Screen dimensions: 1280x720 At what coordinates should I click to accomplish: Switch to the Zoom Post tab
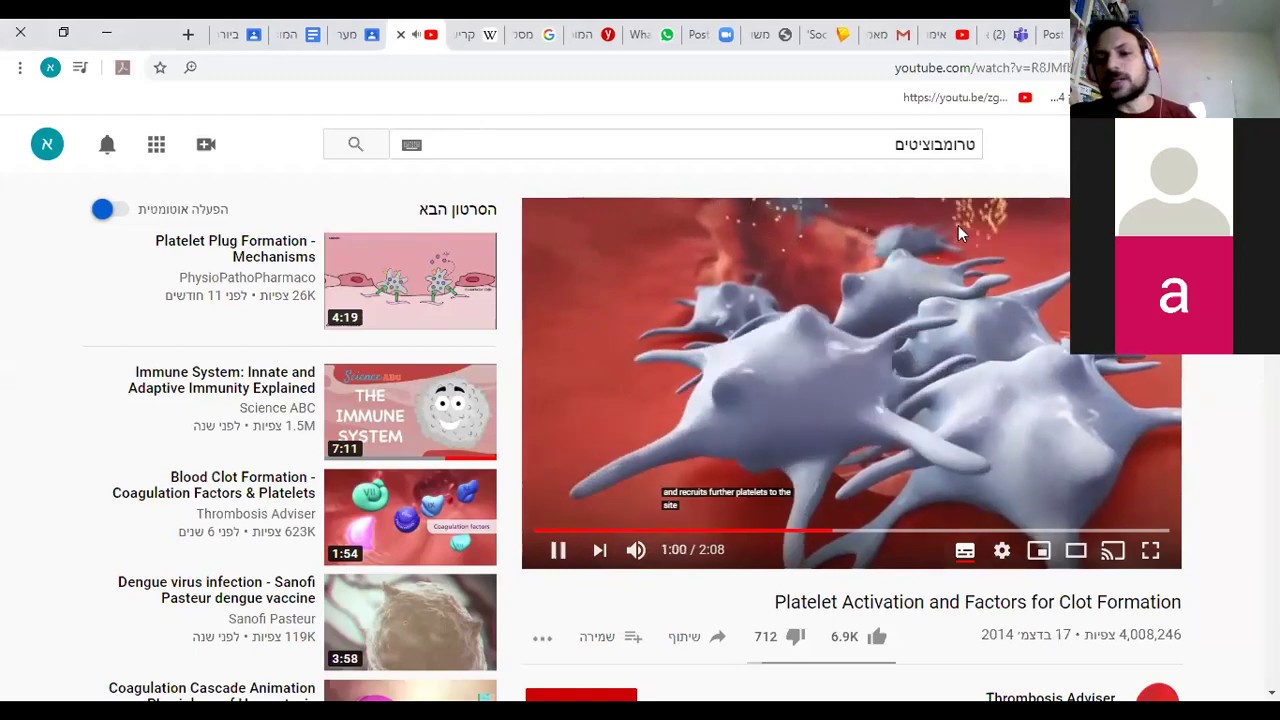[x=711, y=35]
